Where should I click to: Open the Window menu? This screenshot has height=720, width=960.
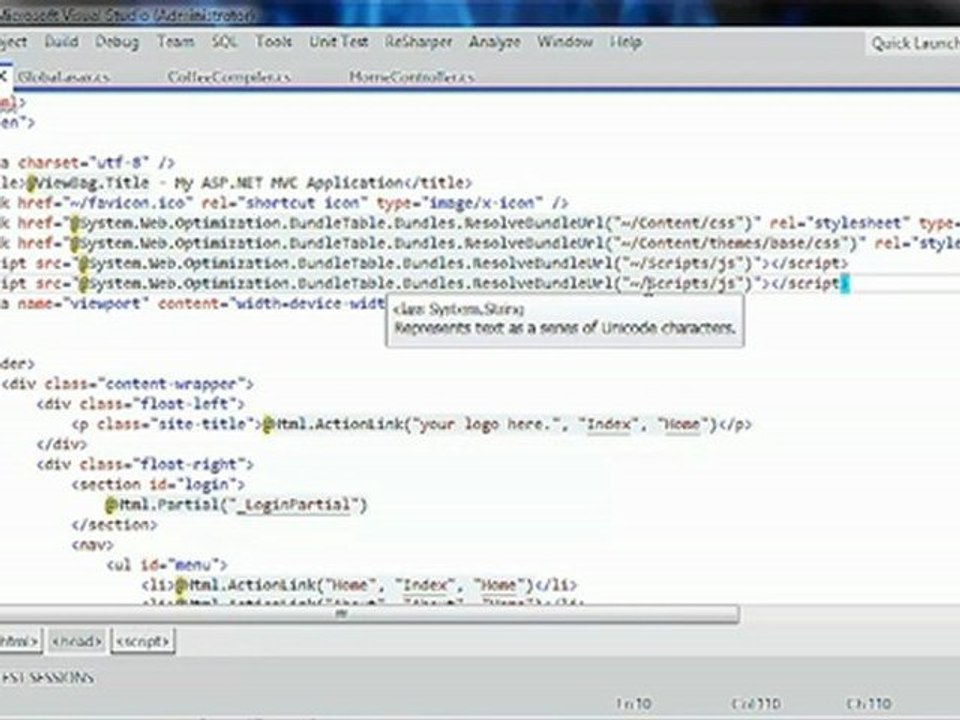click(564, 42)
